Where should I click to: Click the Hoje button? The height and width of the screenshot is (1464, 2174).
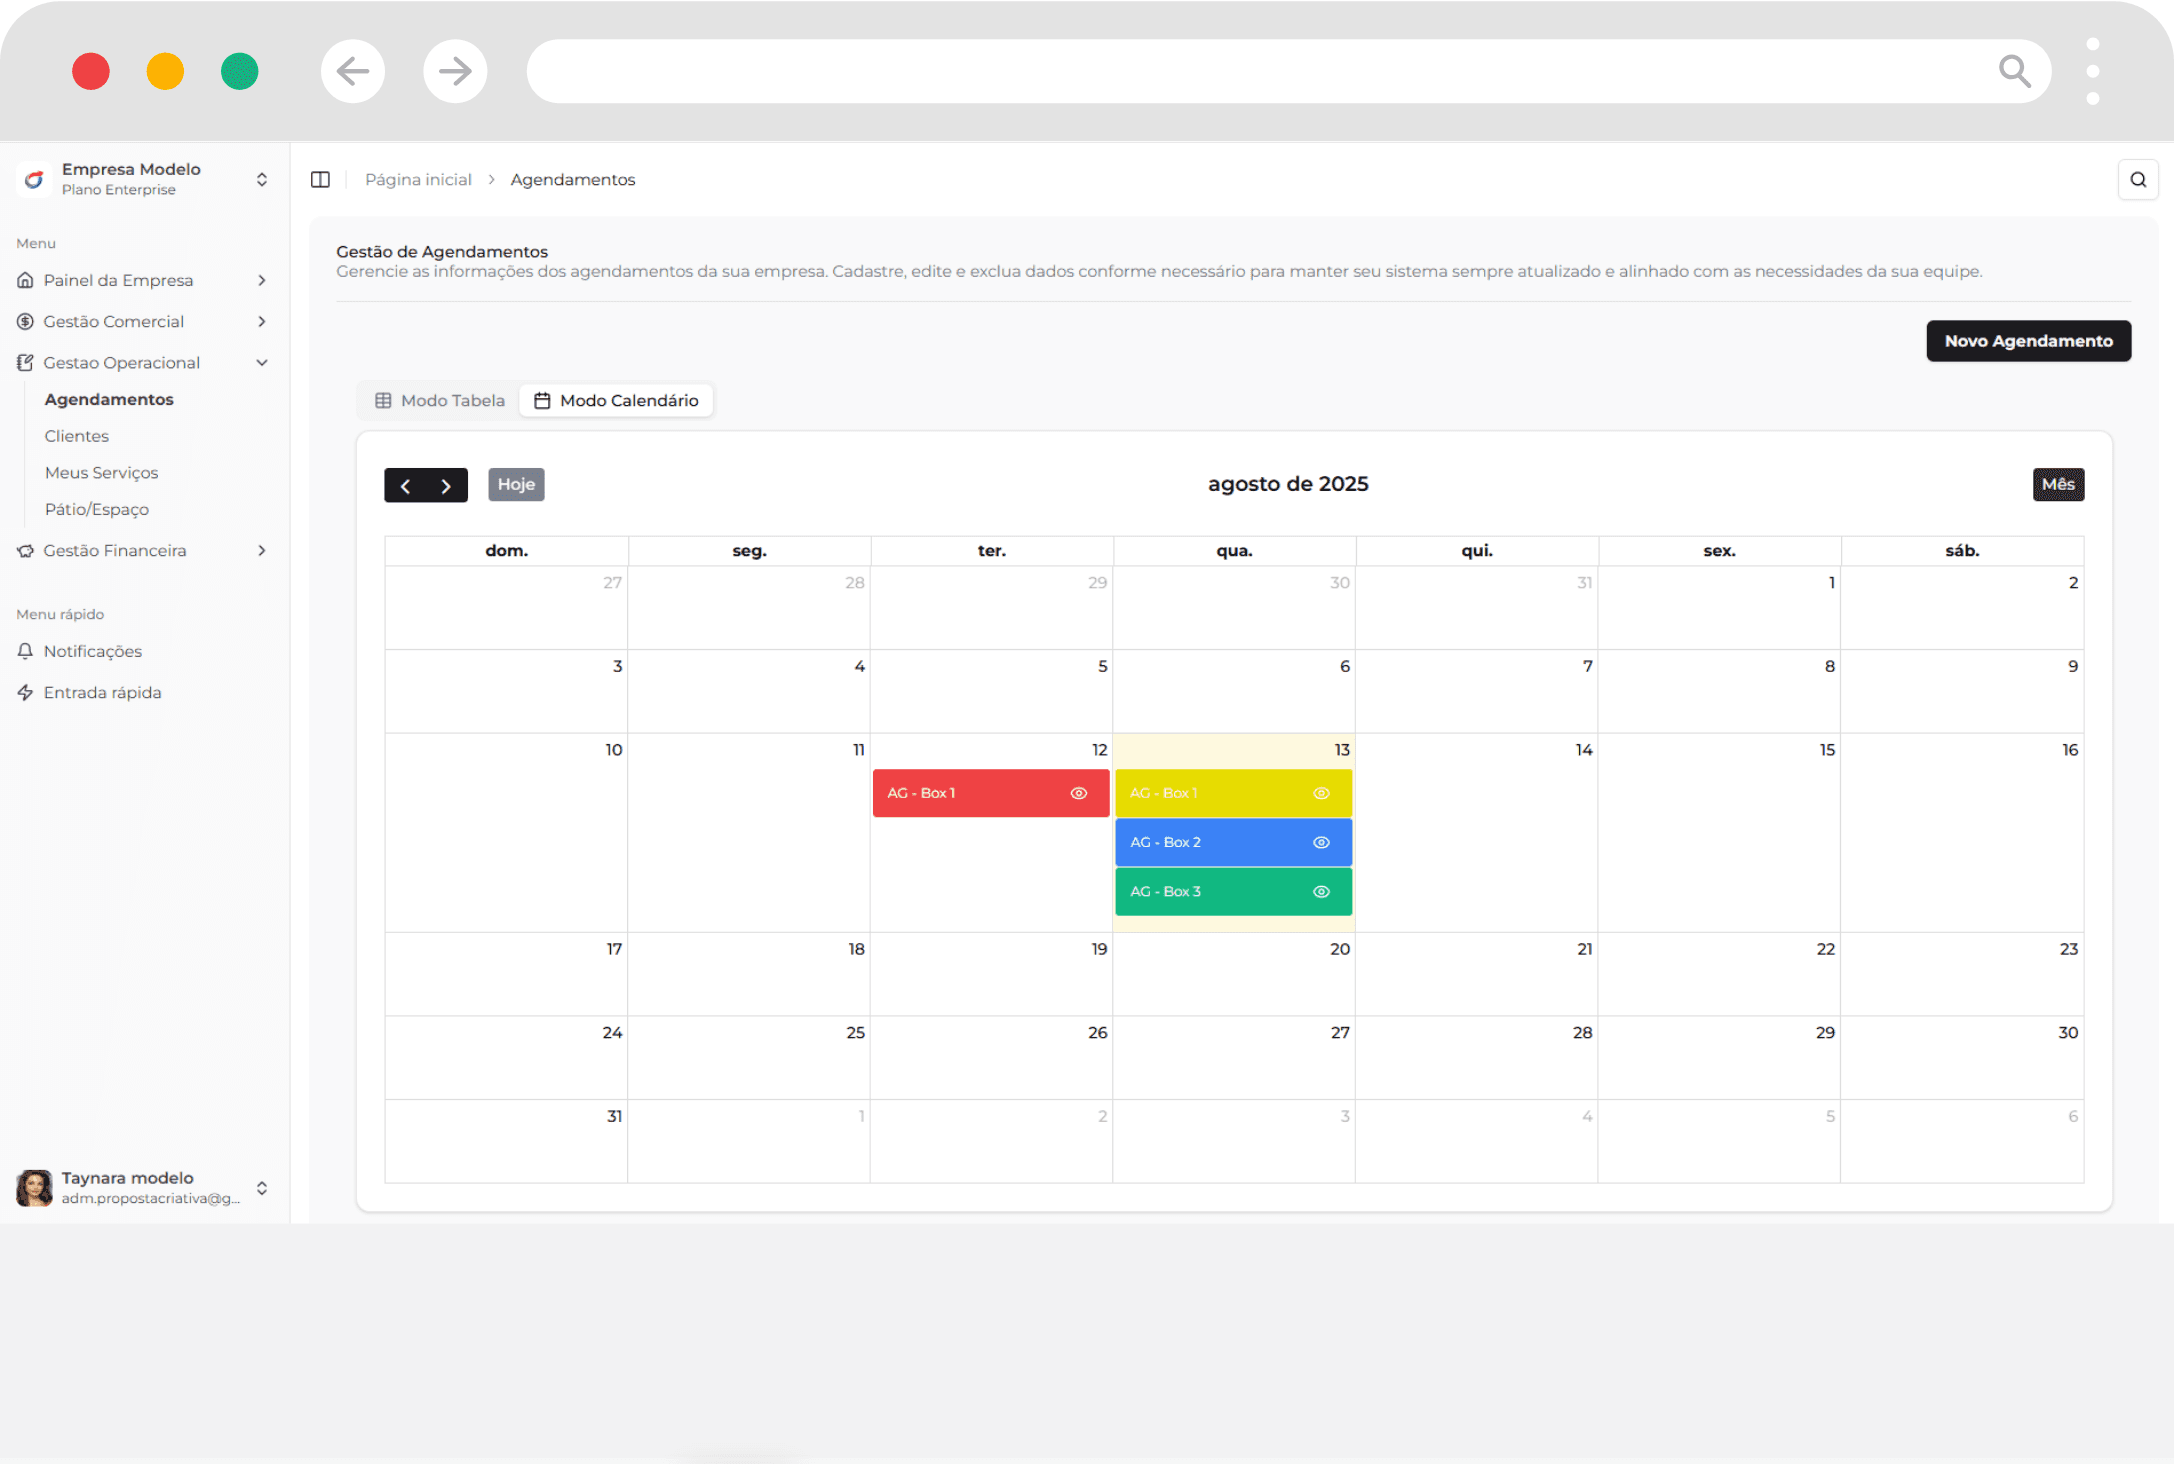coord(516,485)
